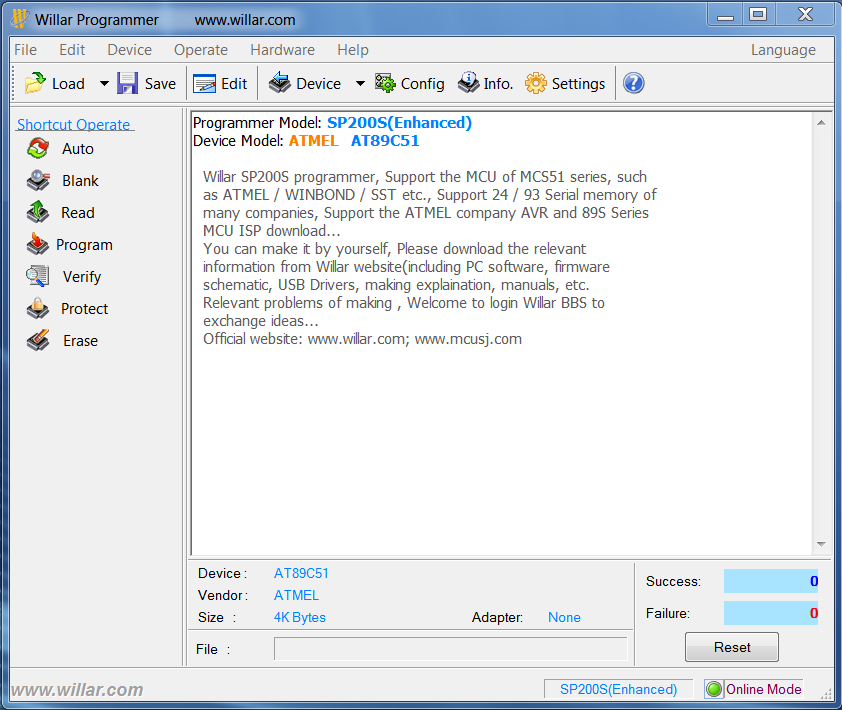Click the Save floppy disk icon
842x710 pixels.
click(x=128, y=83)
